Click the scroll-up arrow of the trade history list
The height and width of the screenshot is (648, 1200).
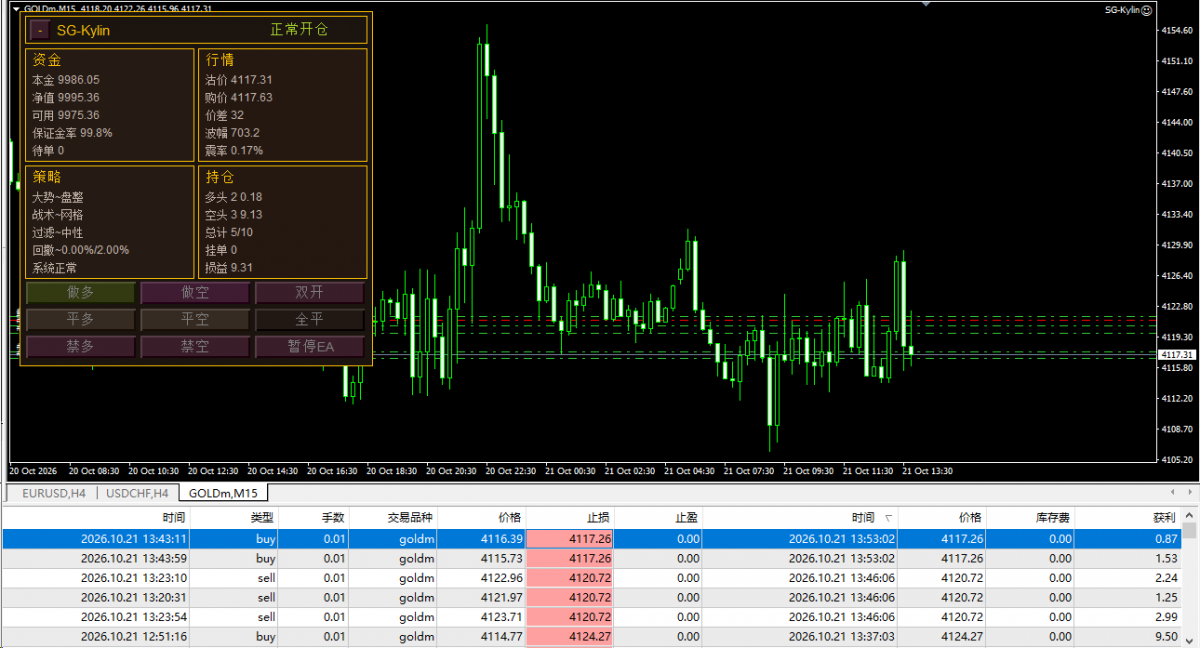1190,516
